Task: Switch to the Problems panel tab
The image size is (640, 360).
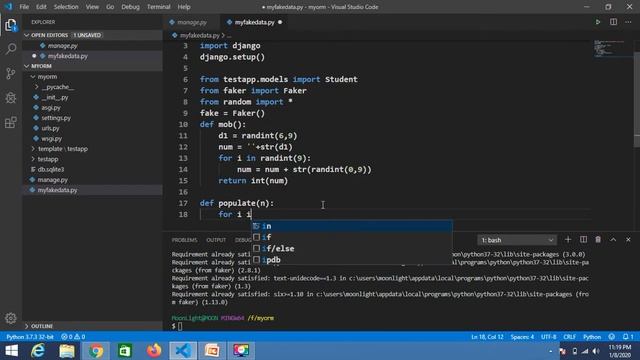Action: 184,240
